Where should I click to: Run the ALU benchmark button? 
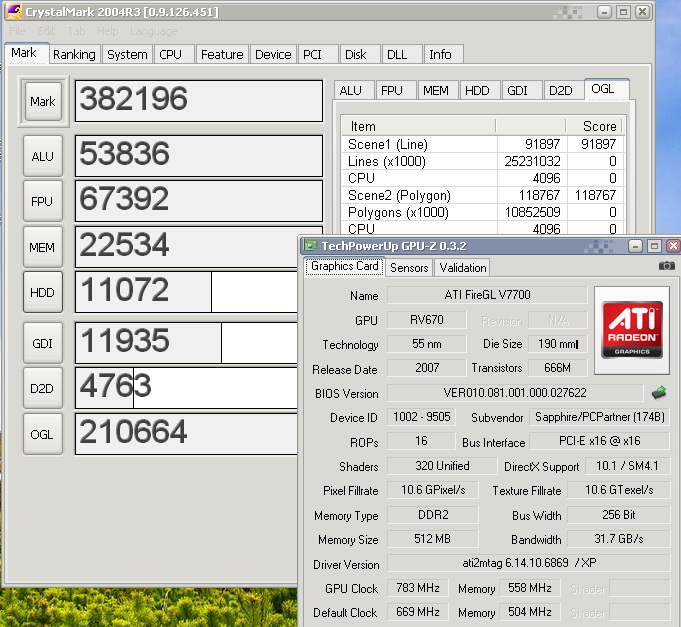click(x=43, y=156)
